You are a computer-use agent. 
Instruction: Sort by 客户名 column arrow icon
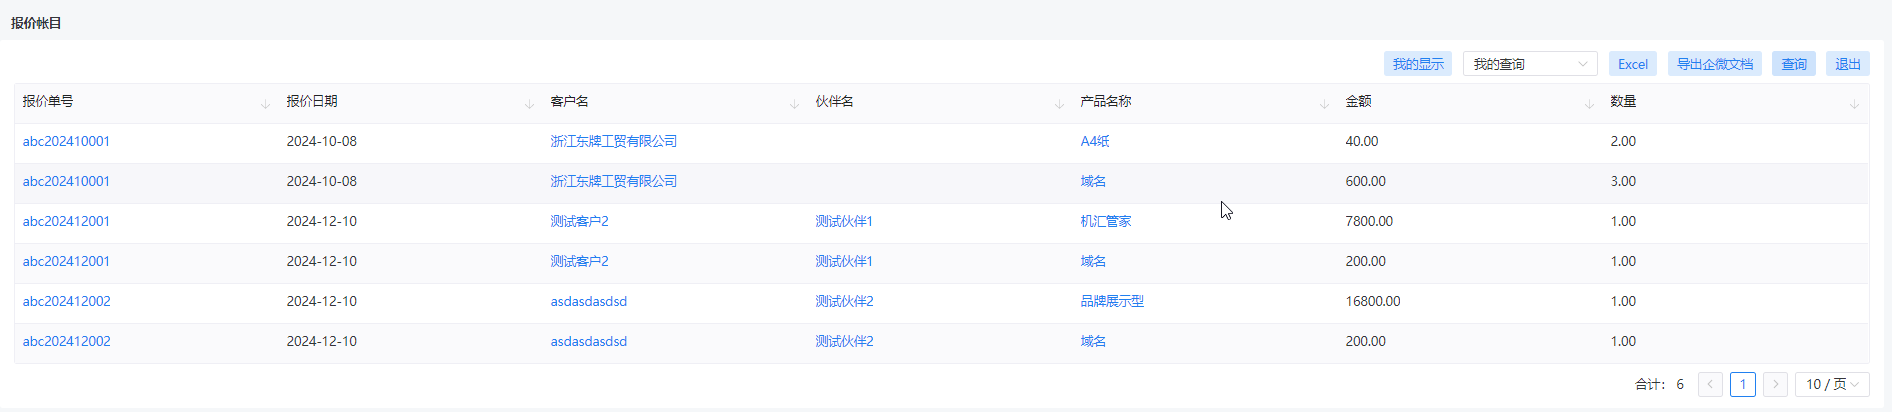tap(794, 104)
